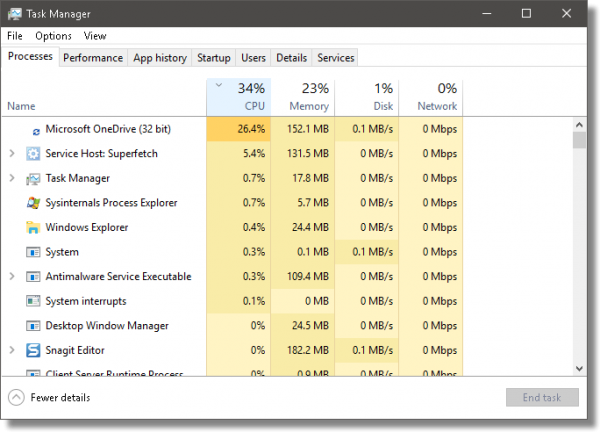Click the scrollbar down arrow
The height and width of the screenshot is (432, 600).
click(x=579, y=369)
